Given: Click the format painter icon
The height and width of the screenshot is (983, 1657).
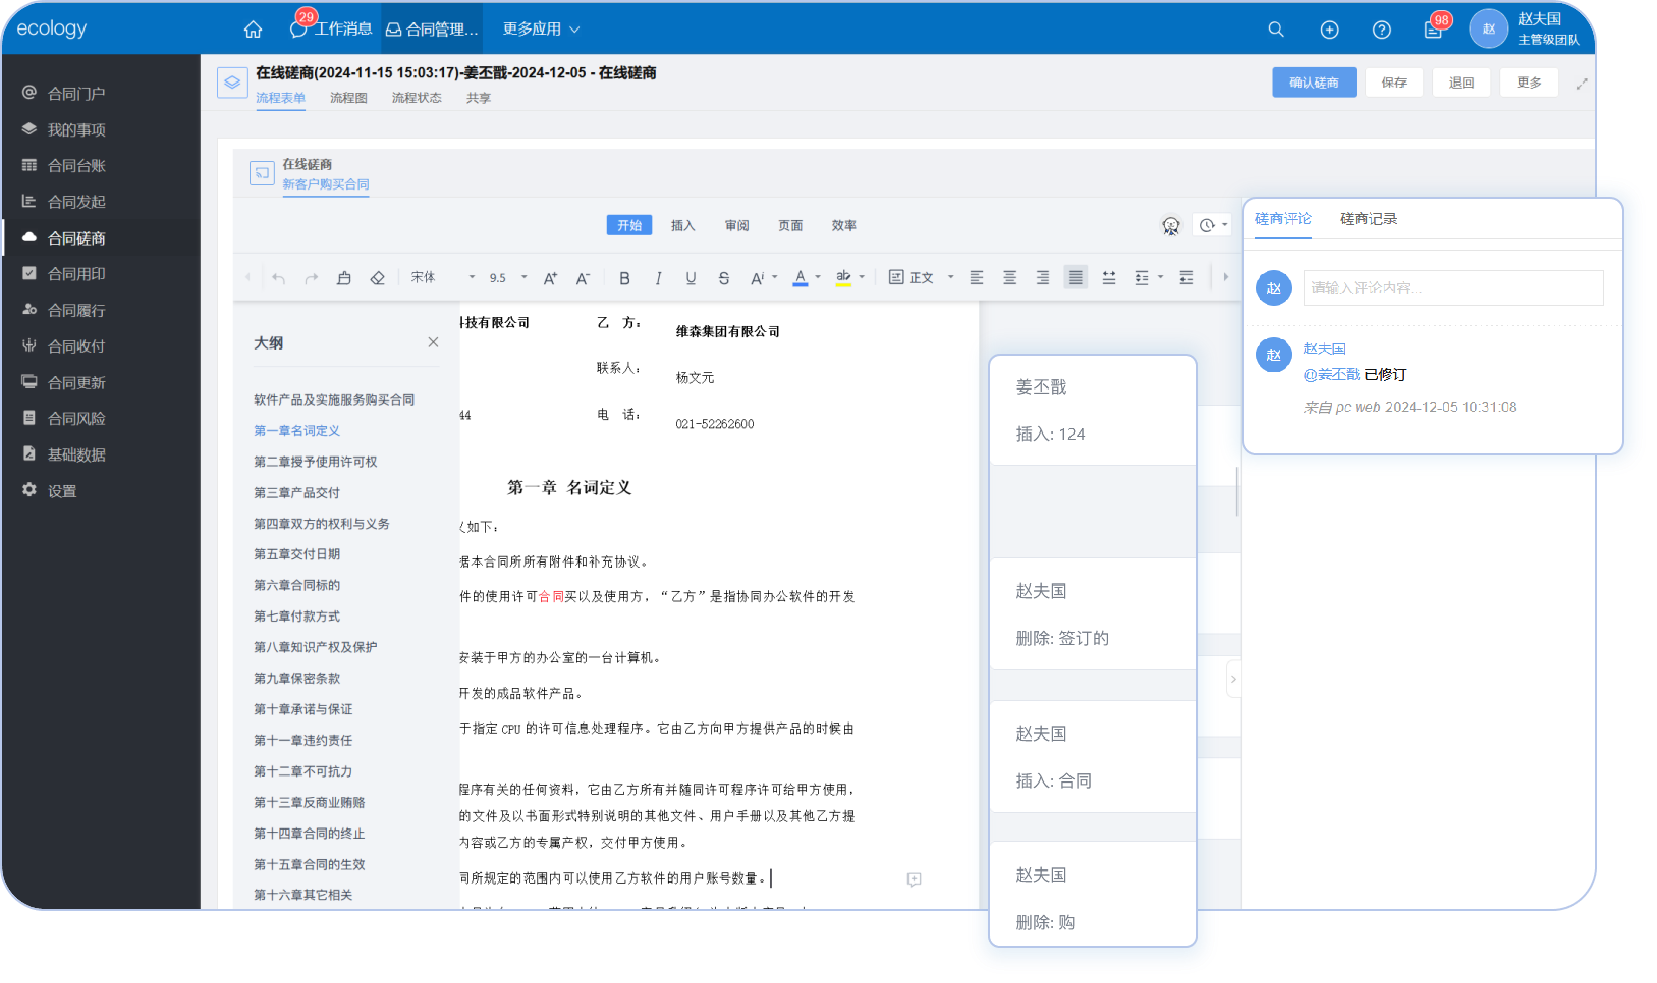Looking at the screenshot, I should point(344,278).
